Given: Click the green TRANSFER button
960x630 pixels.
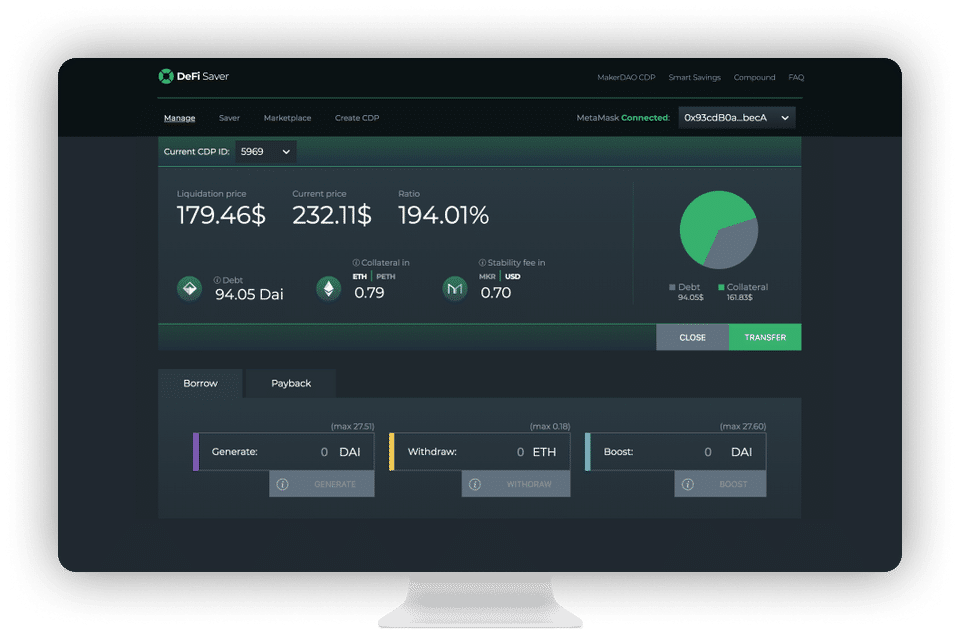Looking at the screenshot, I should (765, 337).
